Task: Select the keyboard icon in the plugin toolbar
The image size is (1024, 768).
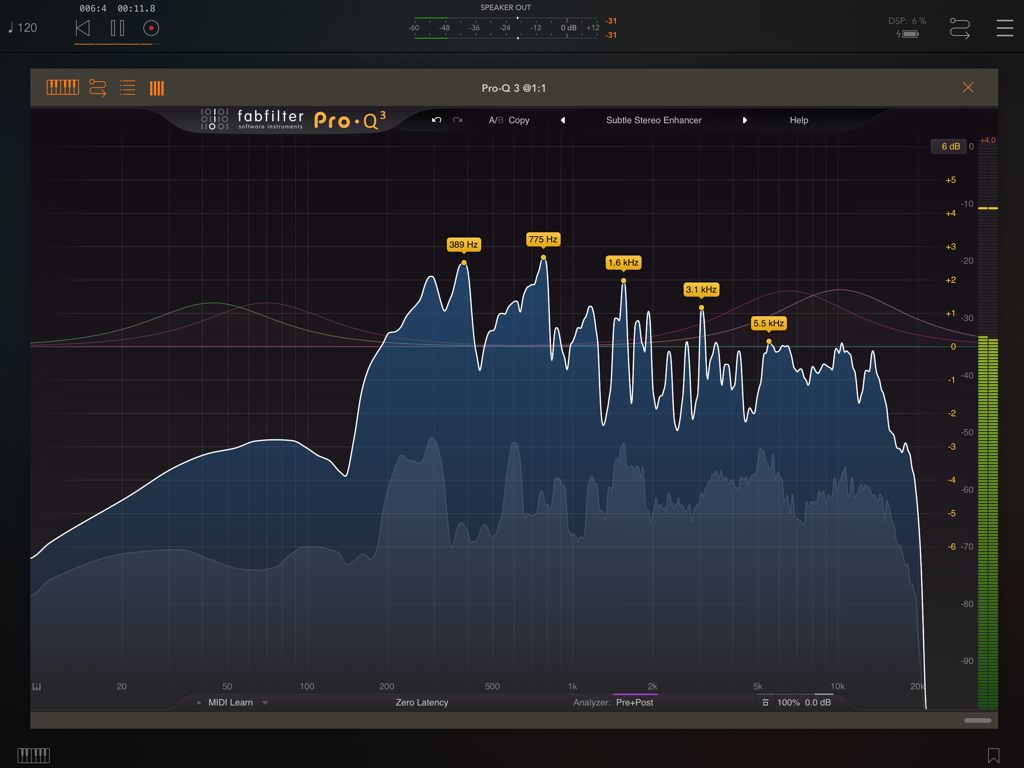Action: tap(62, 88)
